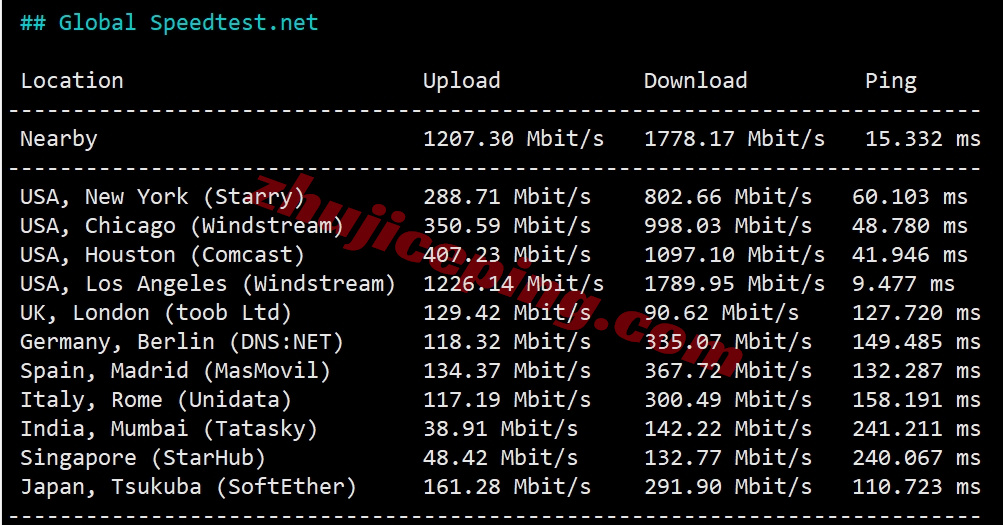
Task: Click Nearby upload value '1207.30 Mbit/s'
Action: 513,139
